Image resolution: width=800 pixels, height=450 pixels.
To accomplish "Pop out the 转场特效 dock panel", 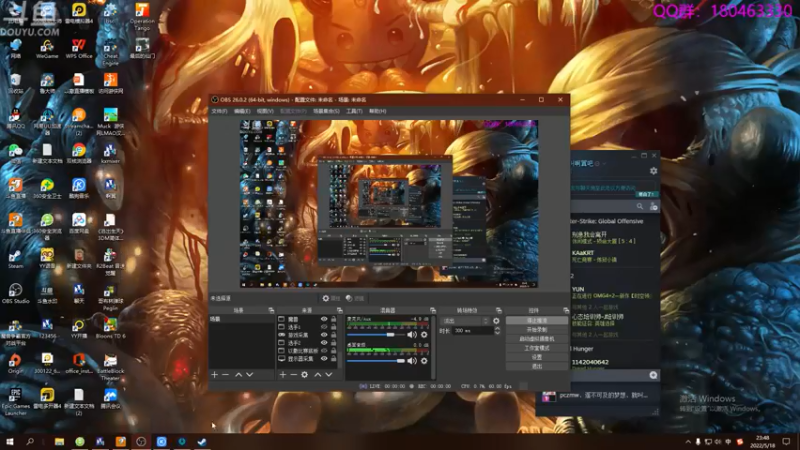I will (498, 310).
